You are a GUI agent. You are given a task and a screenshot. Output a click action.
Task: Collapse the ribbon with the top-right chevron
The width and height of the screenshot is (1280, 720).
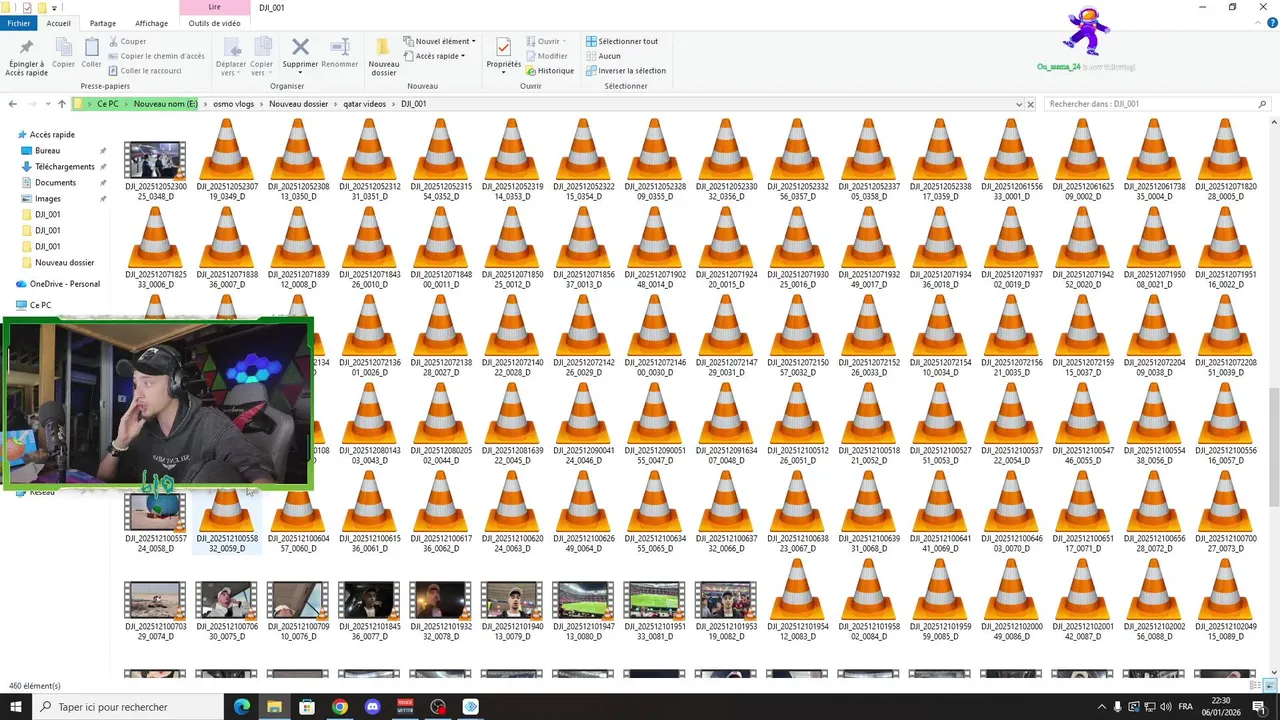point(1256,23)
